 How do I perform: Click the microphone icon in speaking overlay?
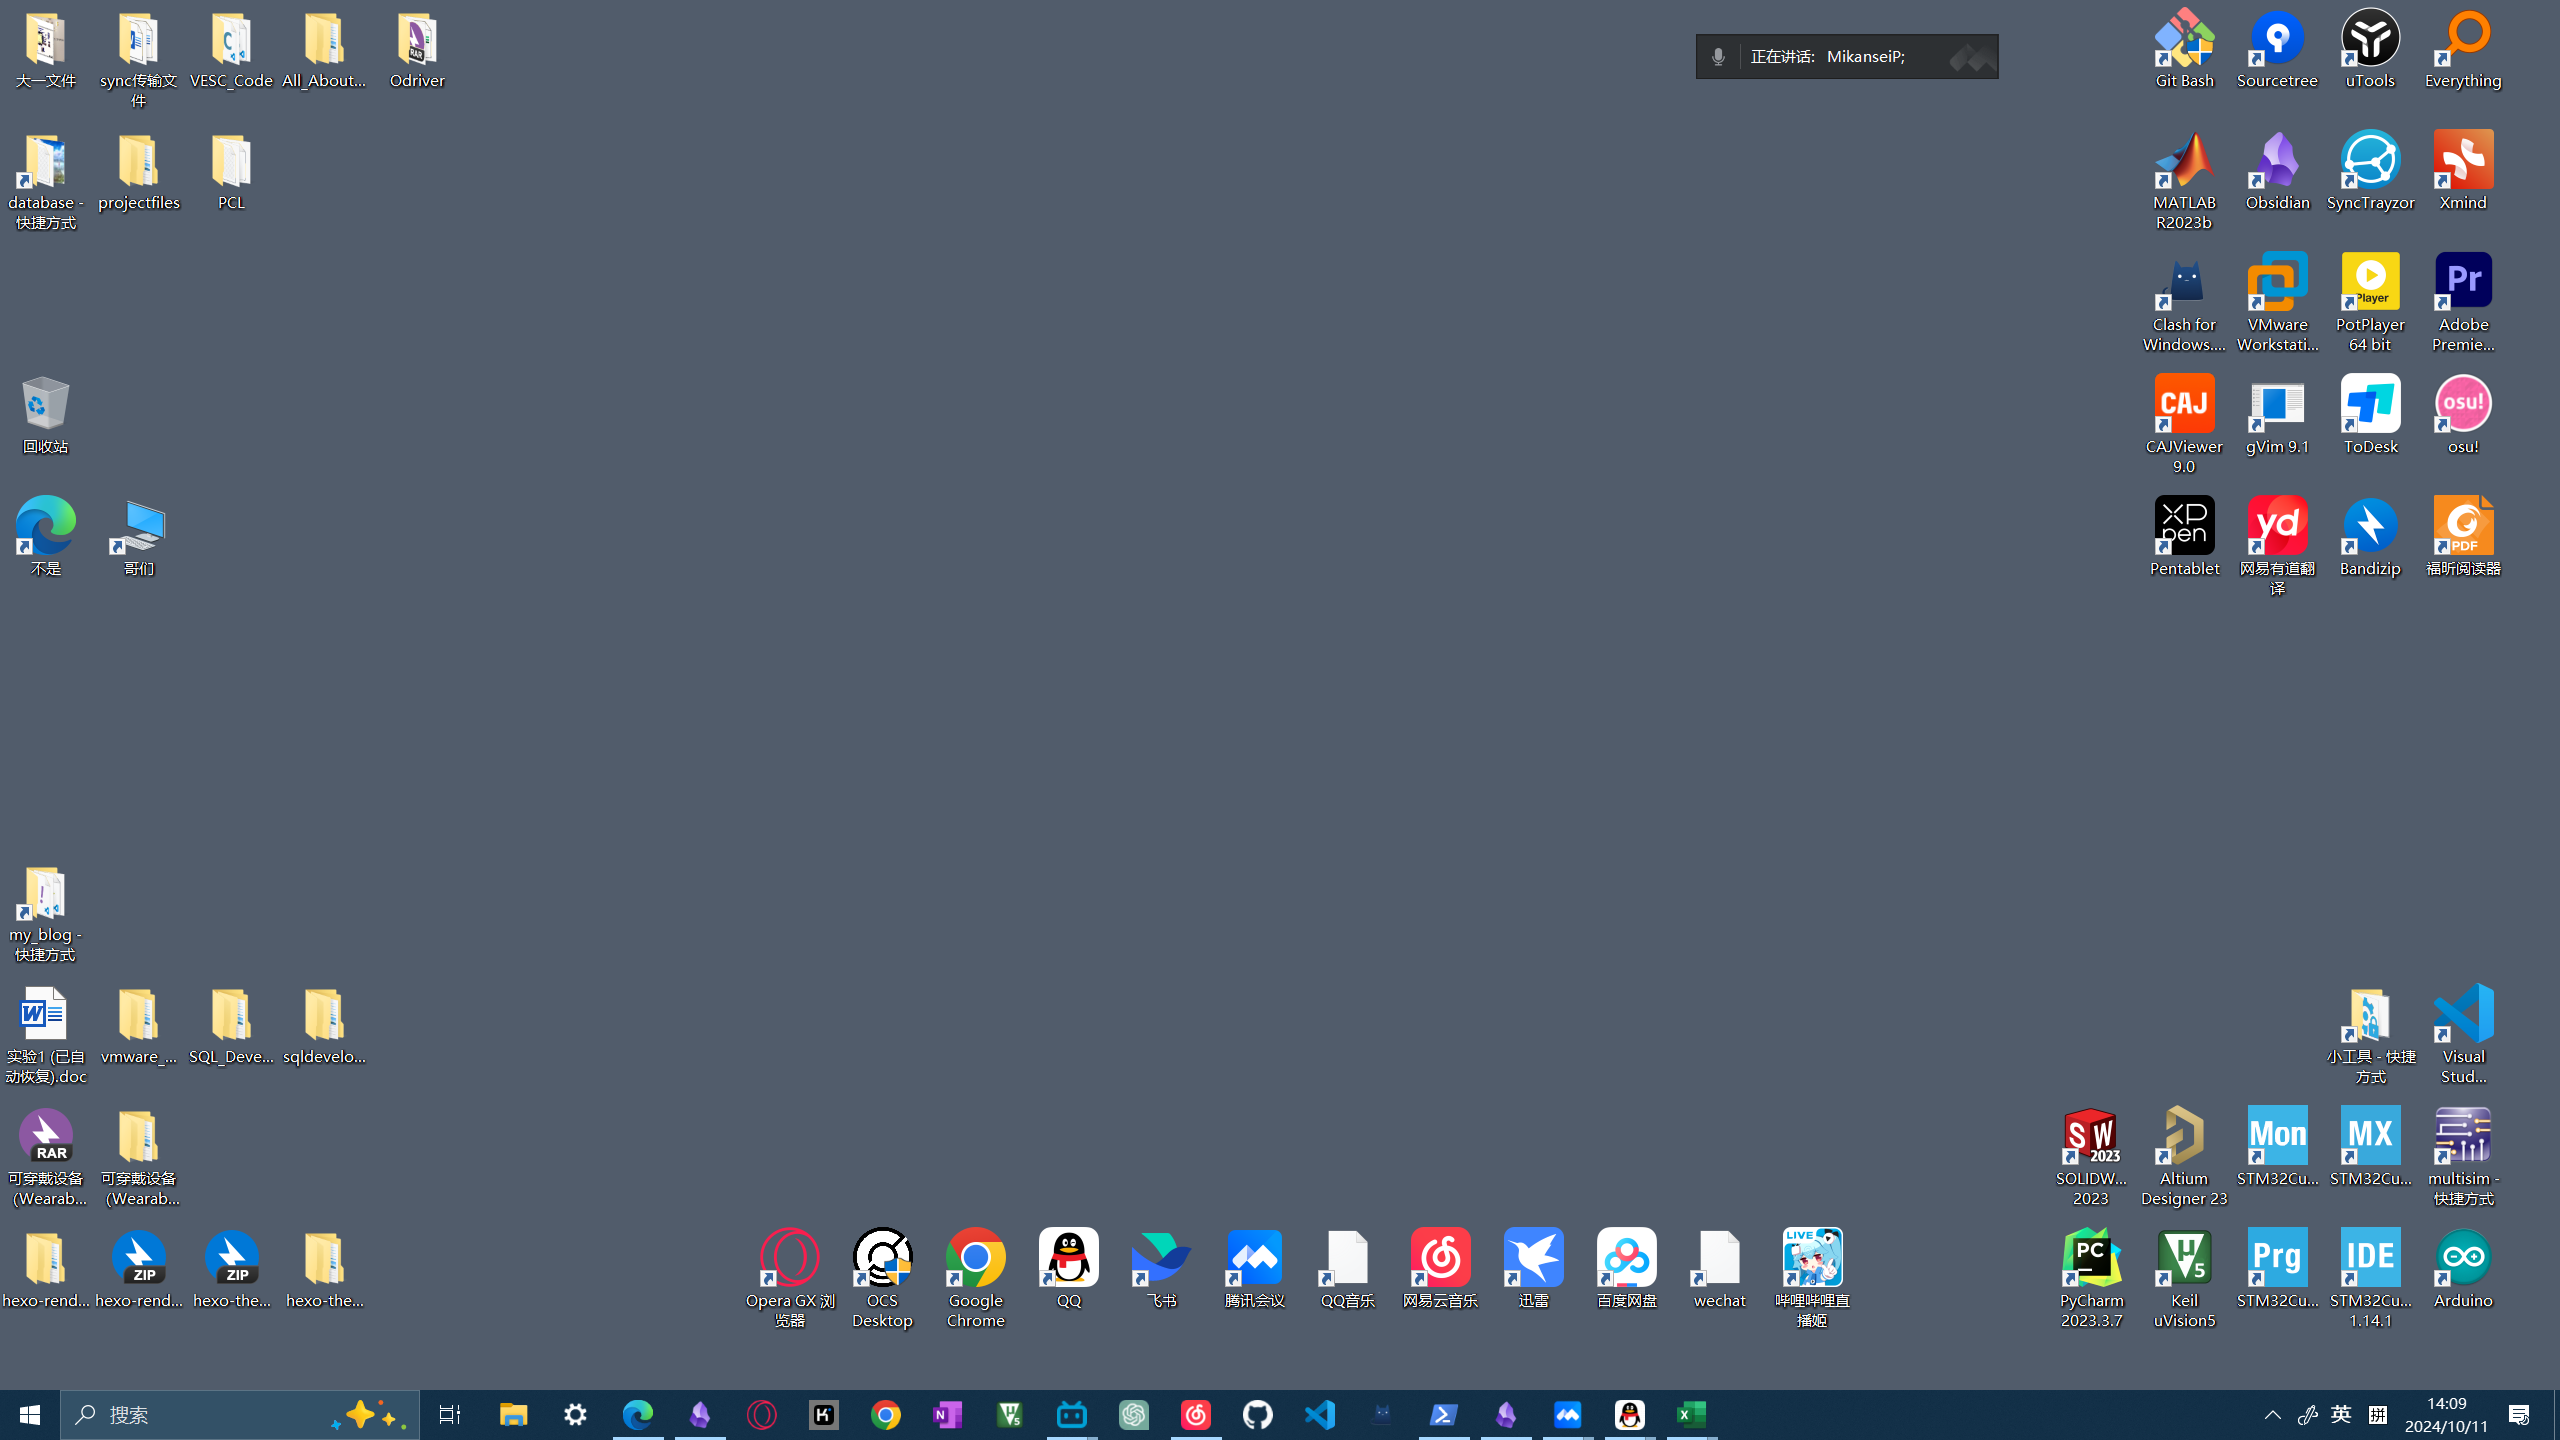pyautogui.click(x=1718, y=57)
